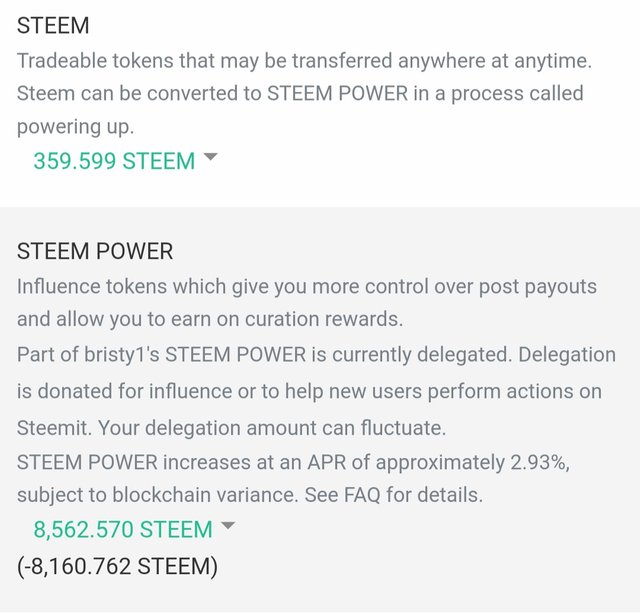This screenshot has width=640, height=614.
Task: Click the STEEM POWER section heading
Action: point(95,251)
